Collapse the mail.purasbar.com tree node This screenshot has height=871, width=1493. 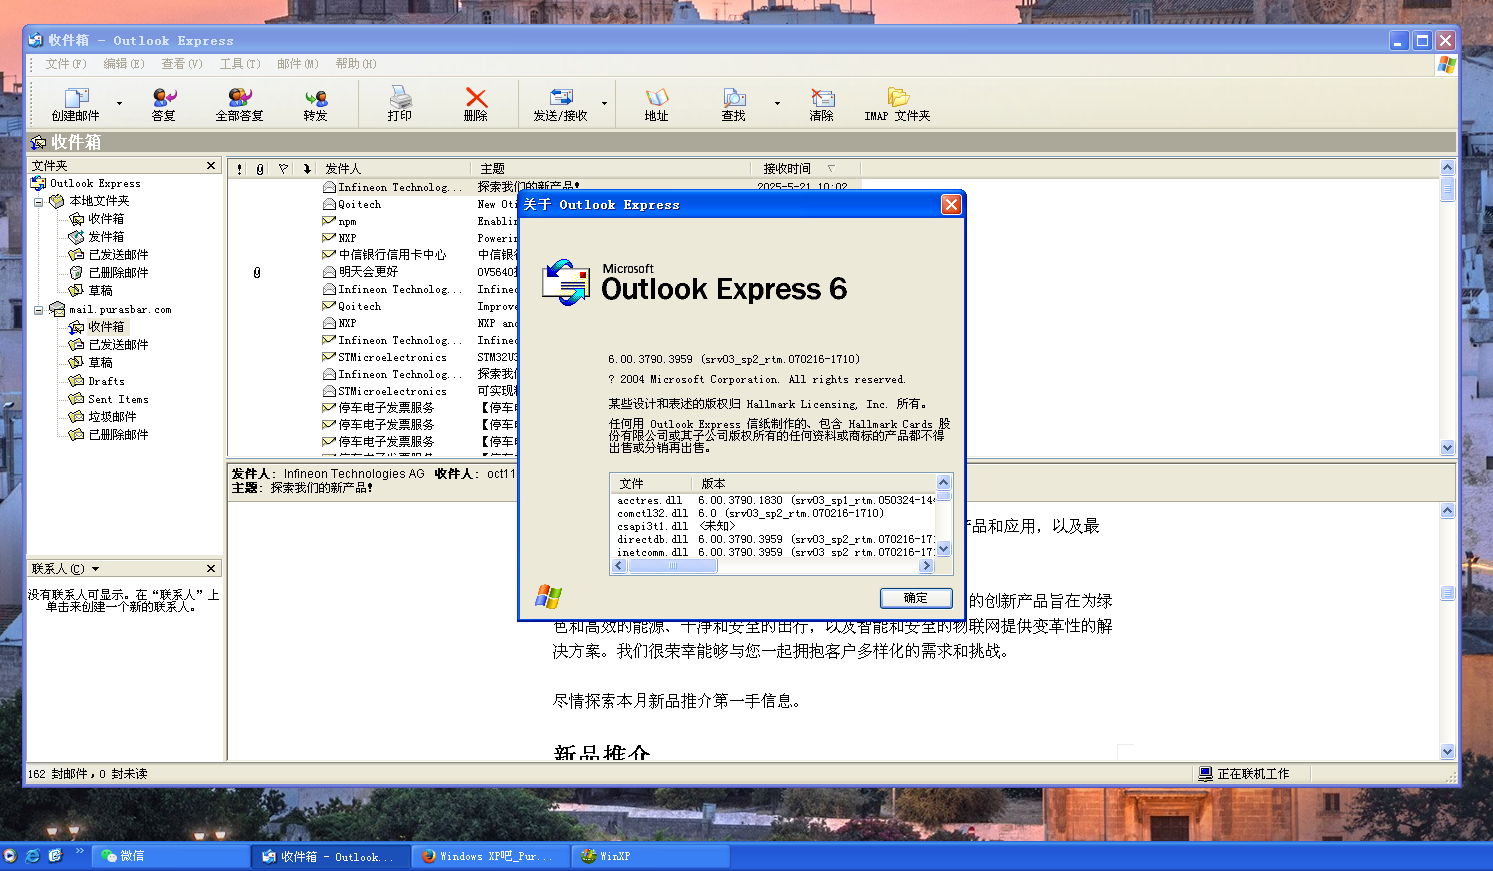39,310
